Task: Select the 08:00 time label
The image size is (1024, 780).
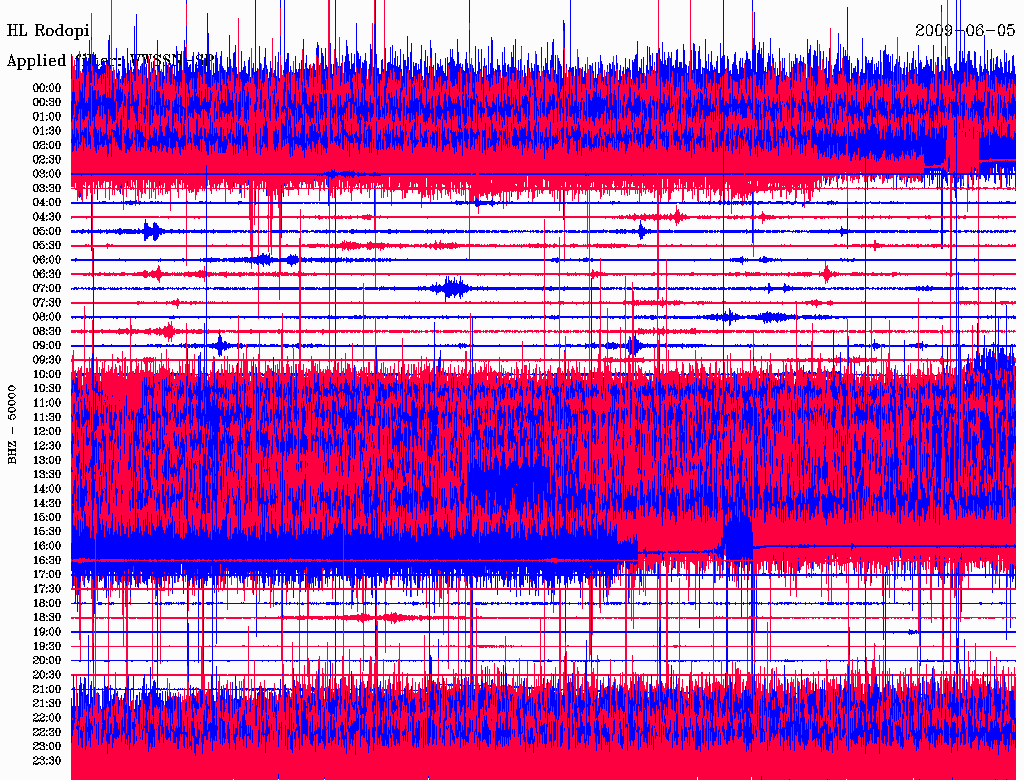Action: 47,317
